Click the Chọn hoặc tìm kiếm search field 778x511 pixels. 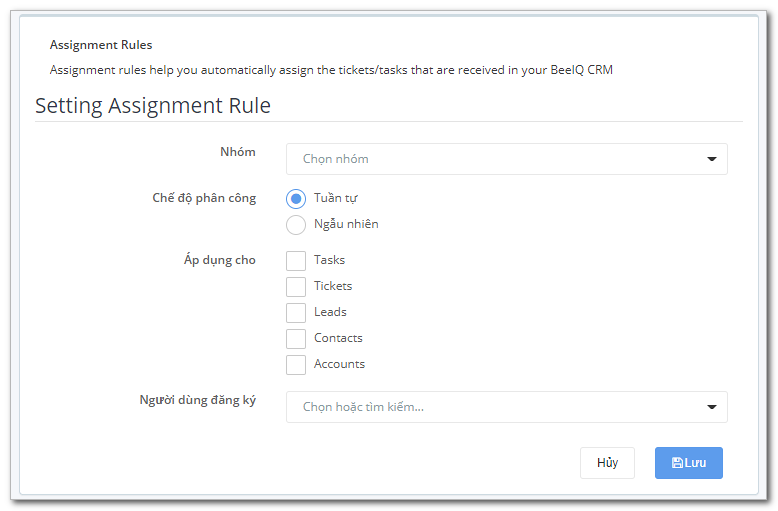tap(507, 407)
